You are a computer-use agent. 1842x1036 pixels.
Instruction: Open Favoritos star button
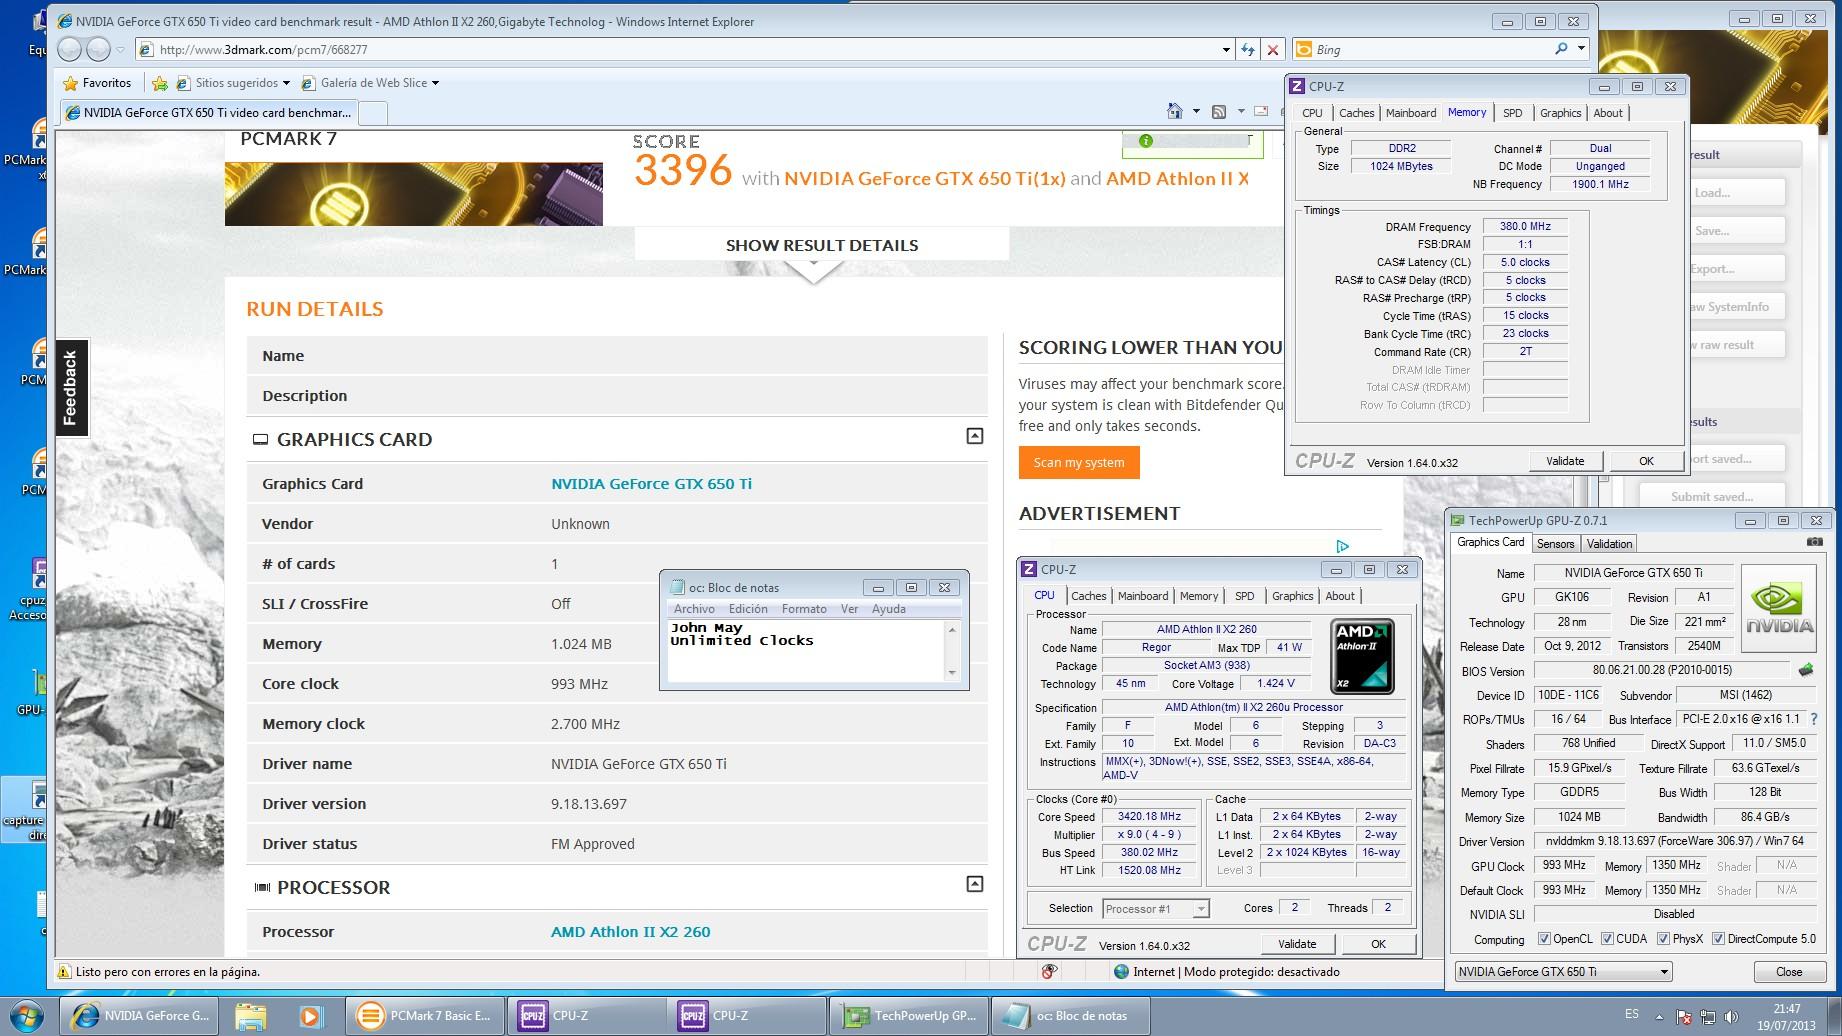point(97,83)
